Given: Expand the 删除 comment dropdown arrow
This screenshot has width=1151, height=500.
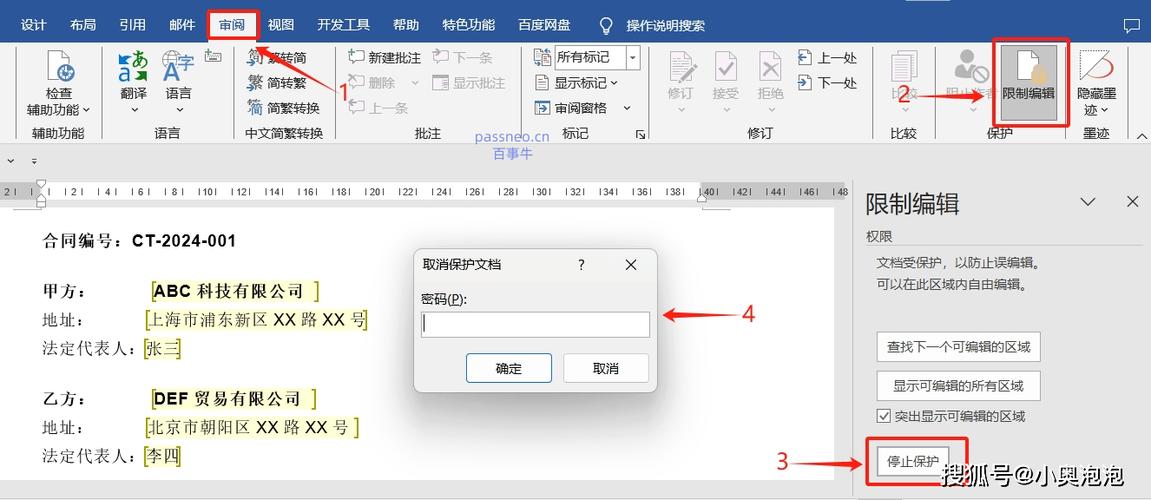Looking at the screenshot, I should (x=415, y=83).
